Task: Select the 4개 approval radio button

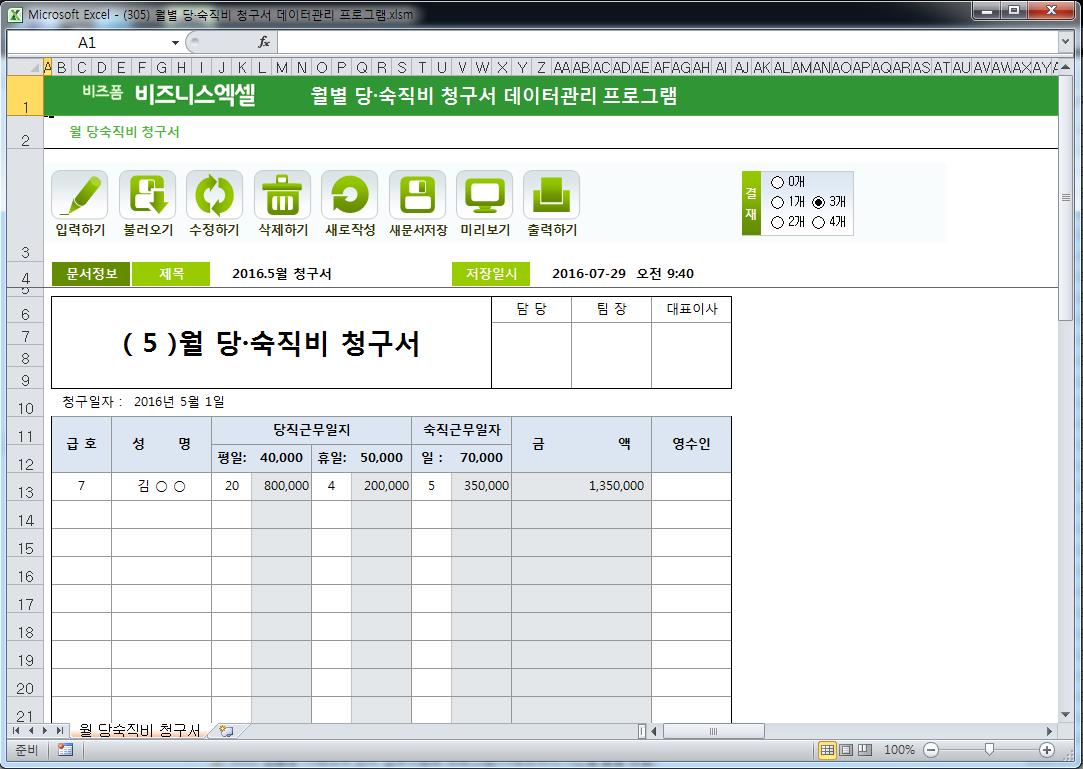Action: [819, 222]
